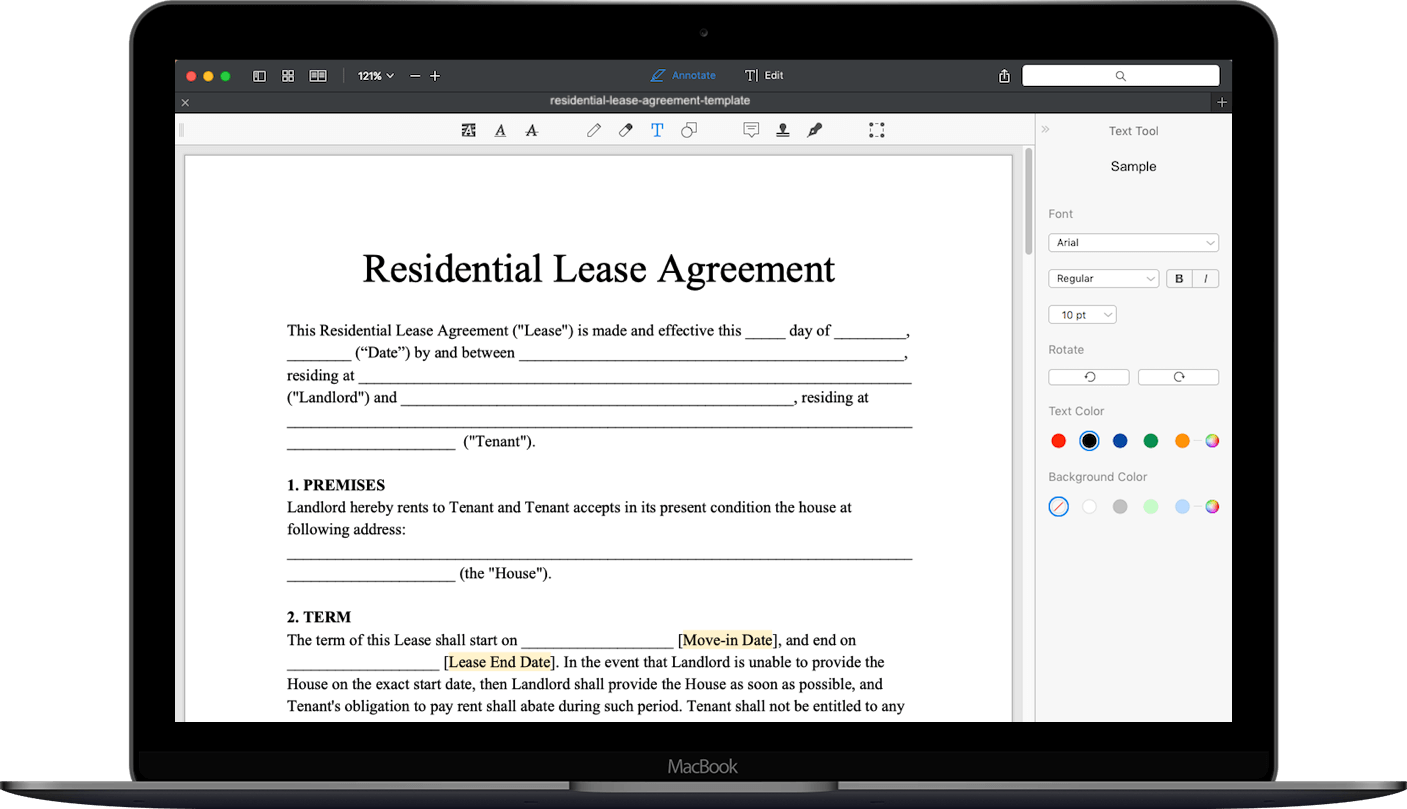This screenshot has width=1407, height=809.
Task: Set text color to red
Action: point(1058,440)
